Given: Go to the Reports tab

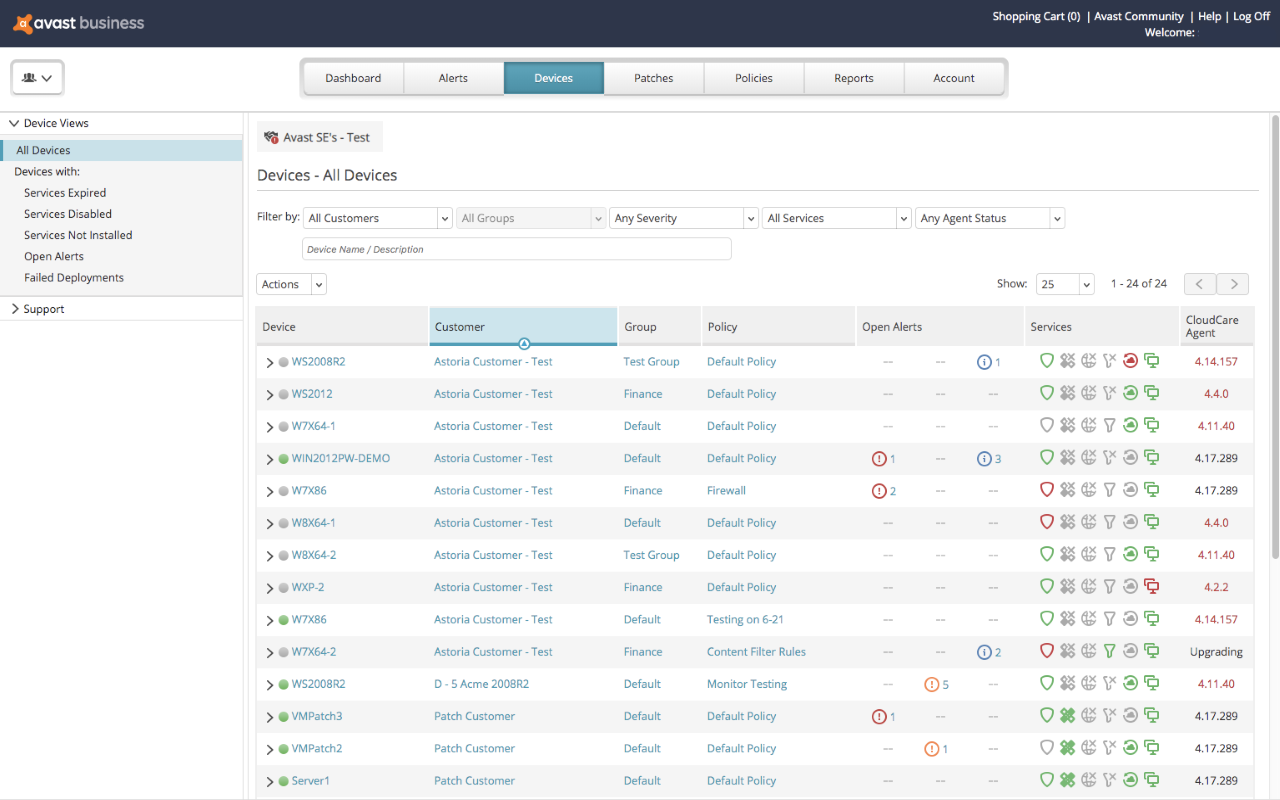Looking at the screenshot, I should click(x=854, y=78).
